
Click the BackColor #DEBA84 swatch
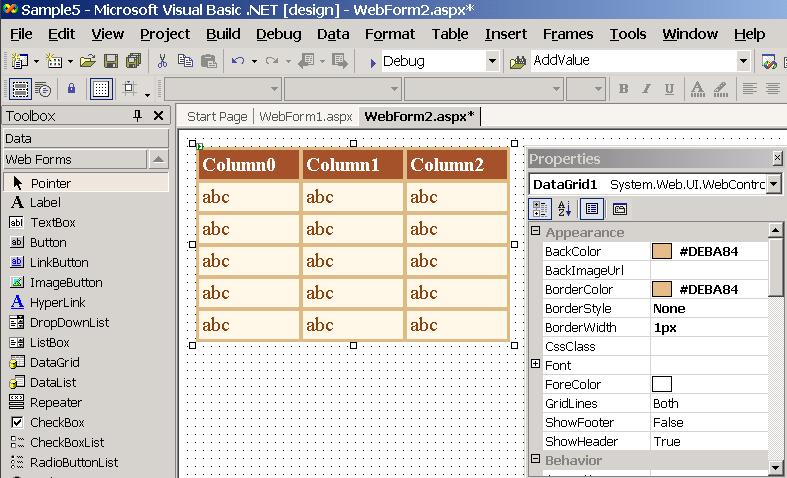click(662, 251)
